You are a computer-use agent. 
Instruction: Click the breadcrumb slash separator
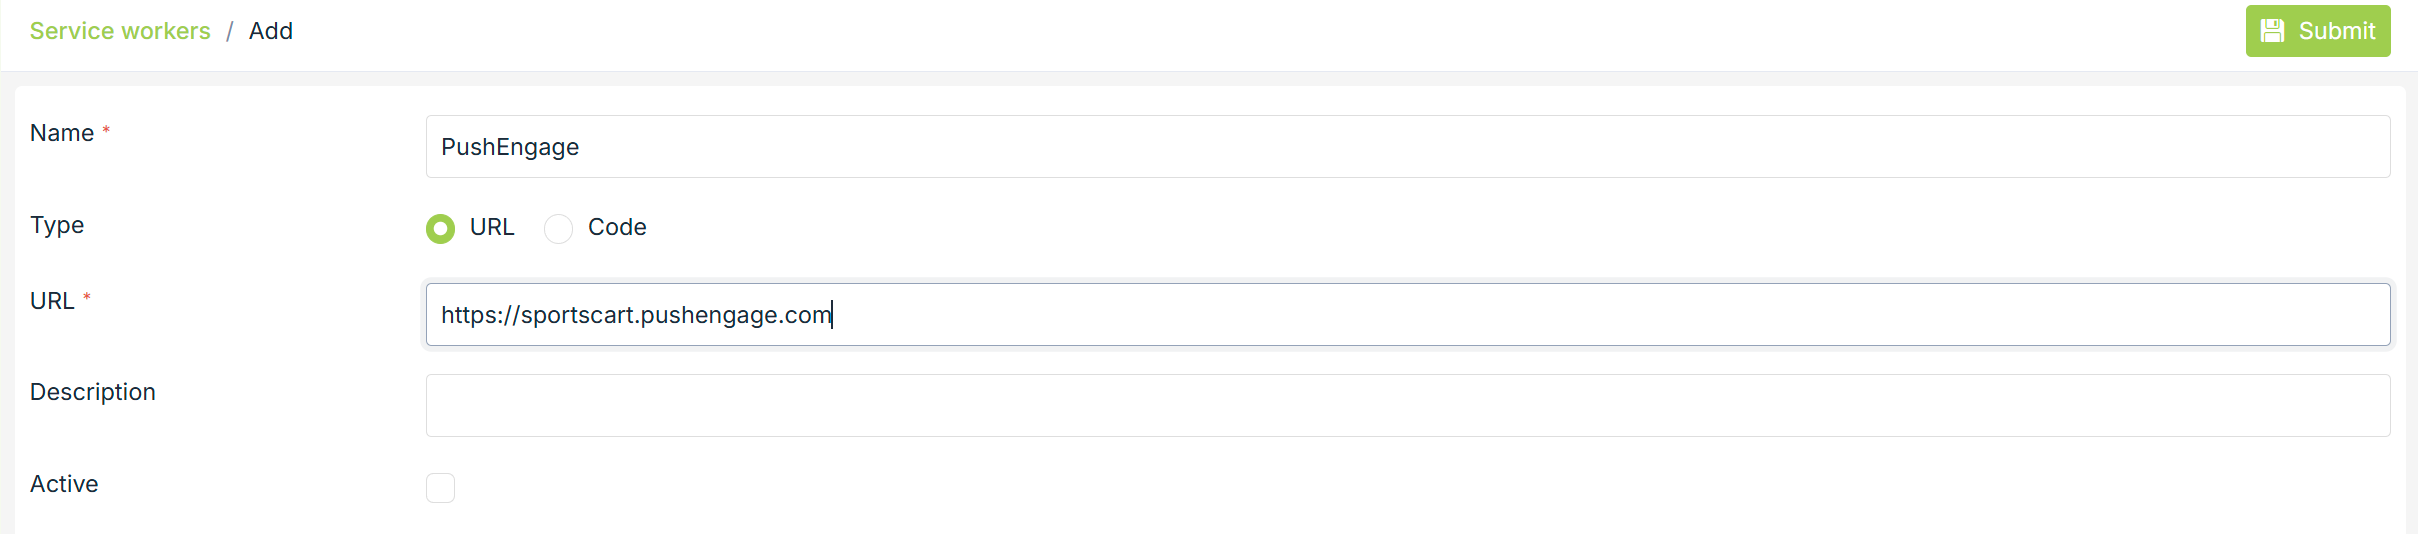pyautogui.click(x=229, y=31)
